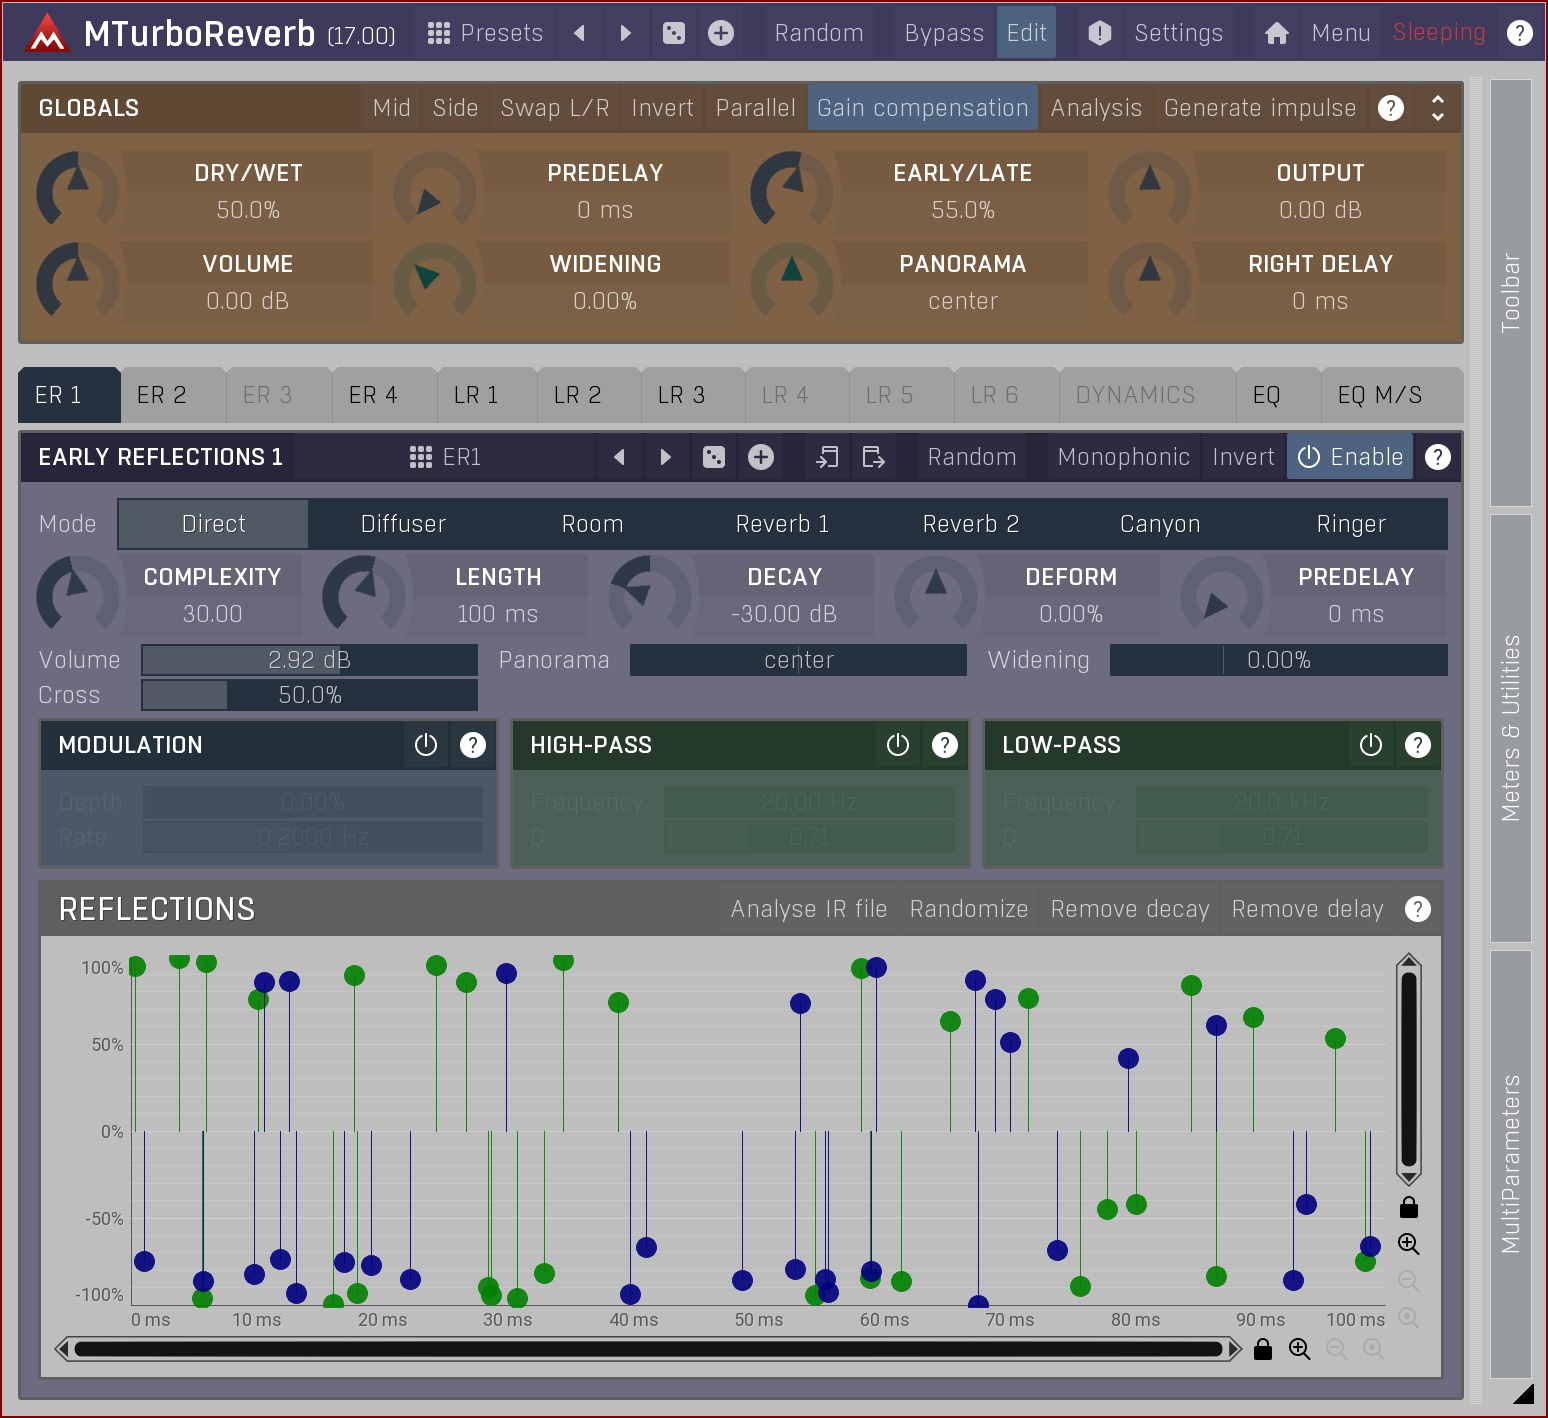Open the Presets browser
Screen dimensions: 1548x1418
click(485, 33)
